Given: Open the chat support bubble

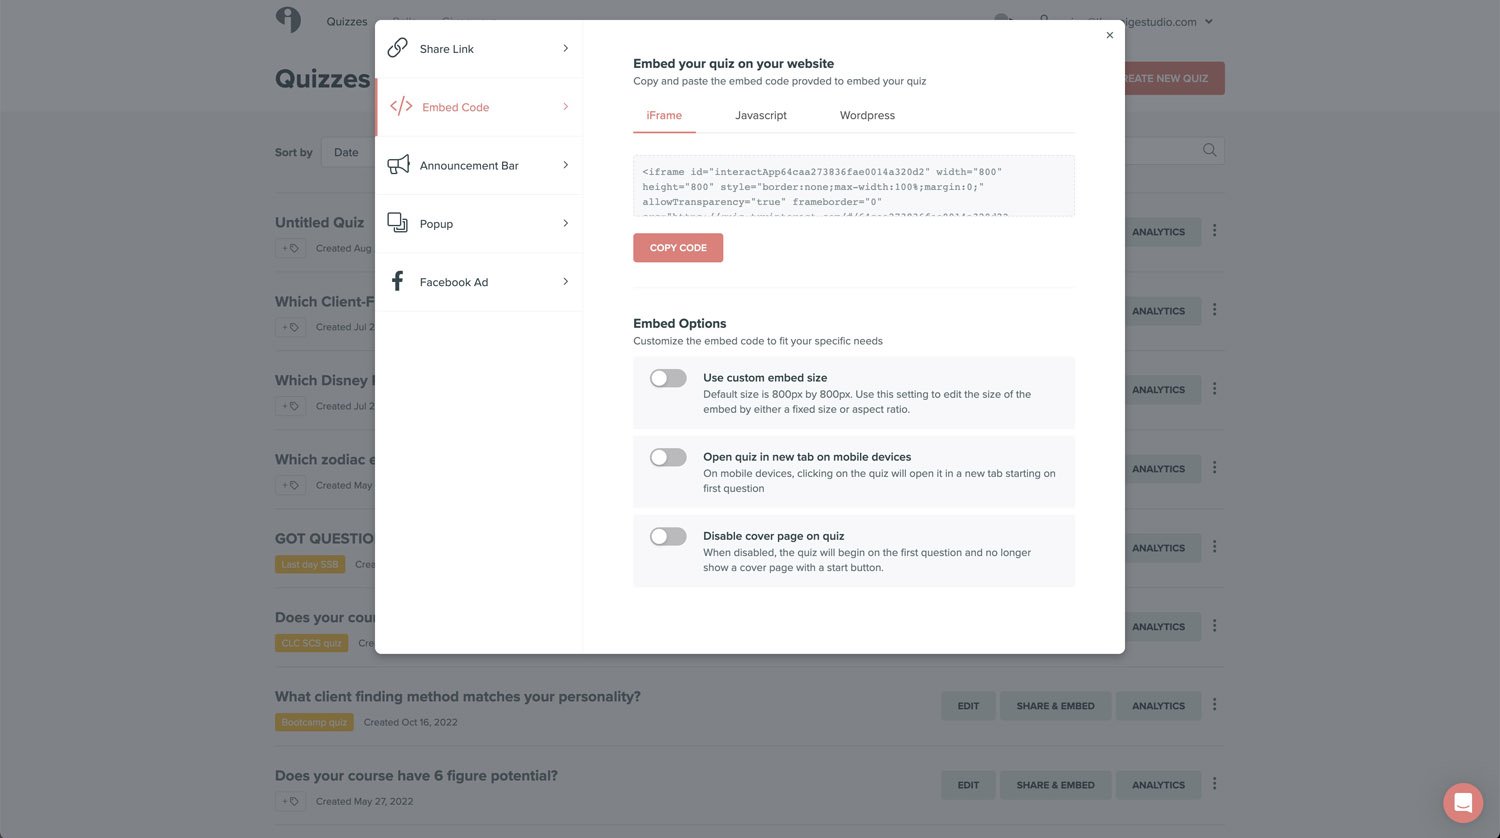Looking at the screenshot, I should pos(1462,802).
